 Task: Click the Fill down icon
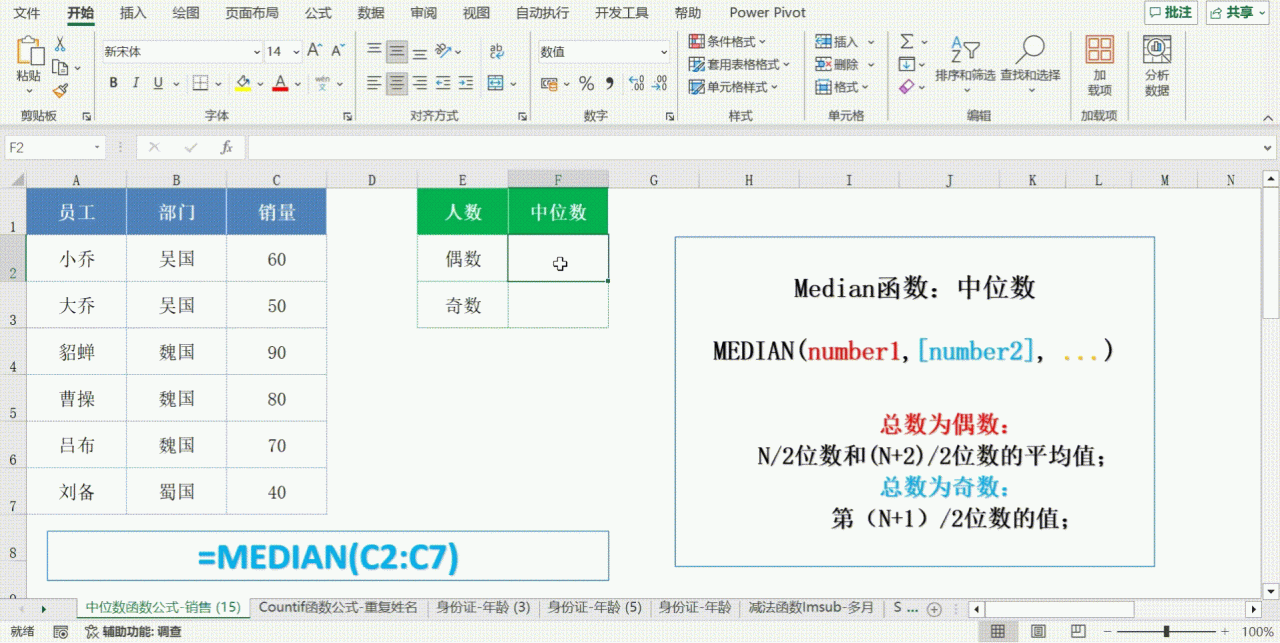907,64
